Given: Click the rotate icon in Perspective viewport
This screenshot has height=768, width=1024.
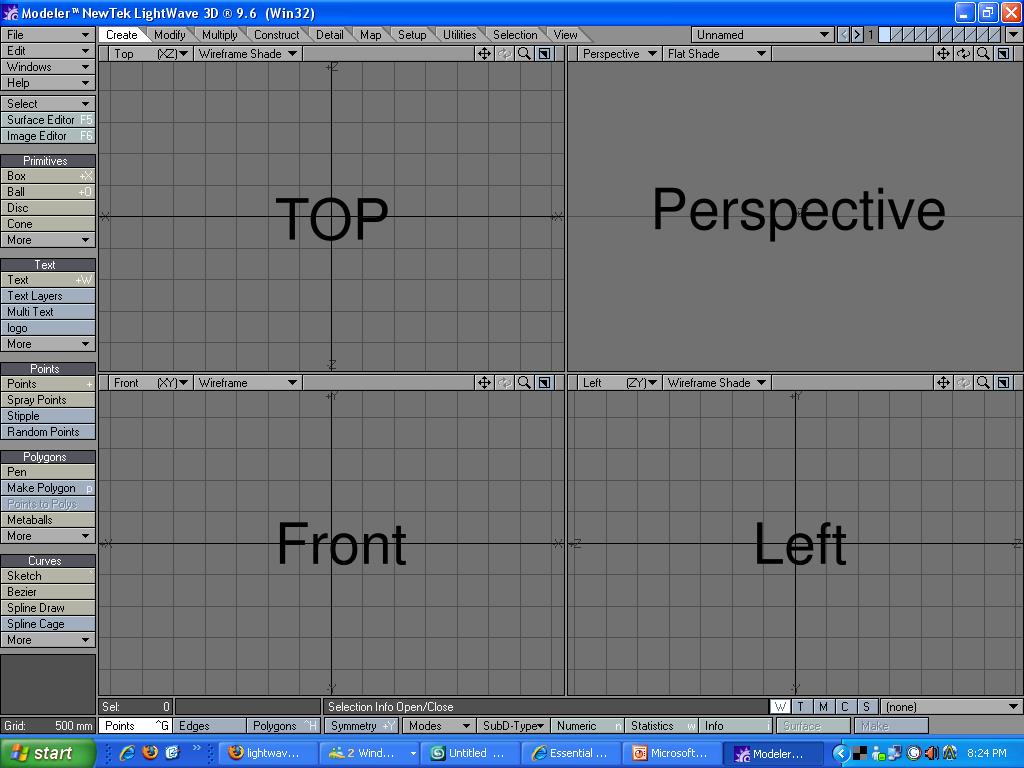Looking at the screenshot, I should [963, 54].
